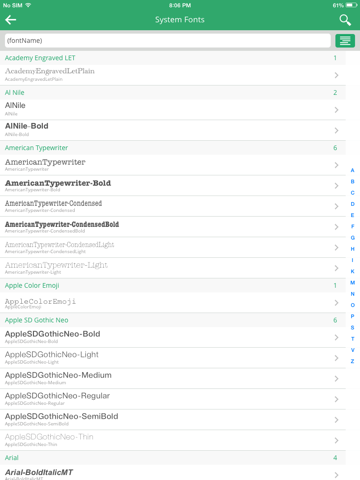Choose AmericanTypewriter-Condensed font
The height and width of the screenshot is (480, 360).
coord(173,206)
